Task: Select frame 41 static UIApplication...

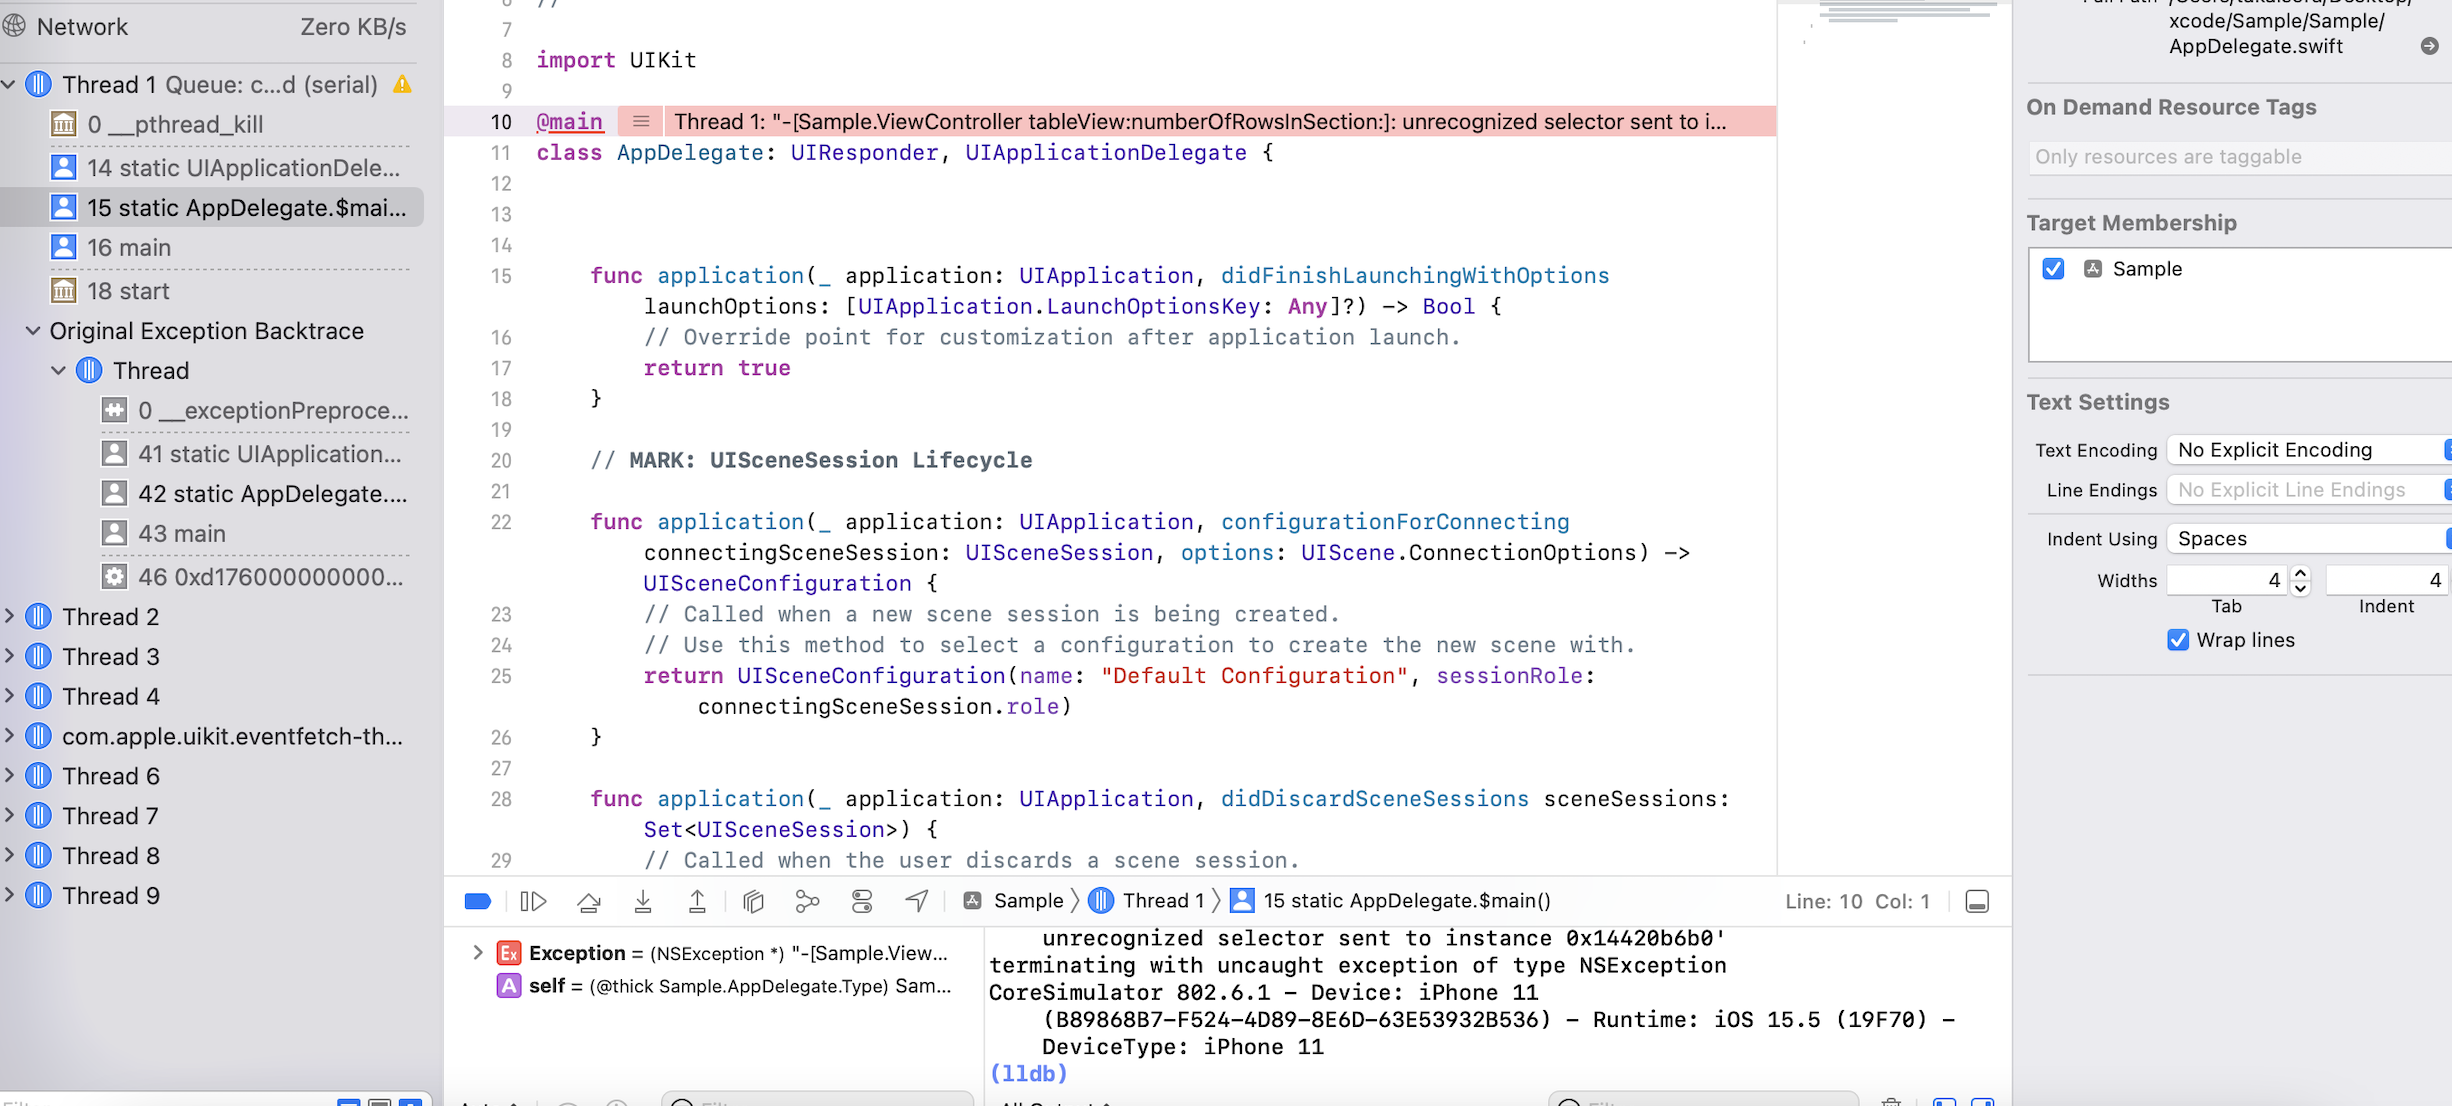Action: pyautogui.click(x=212, y=454)
